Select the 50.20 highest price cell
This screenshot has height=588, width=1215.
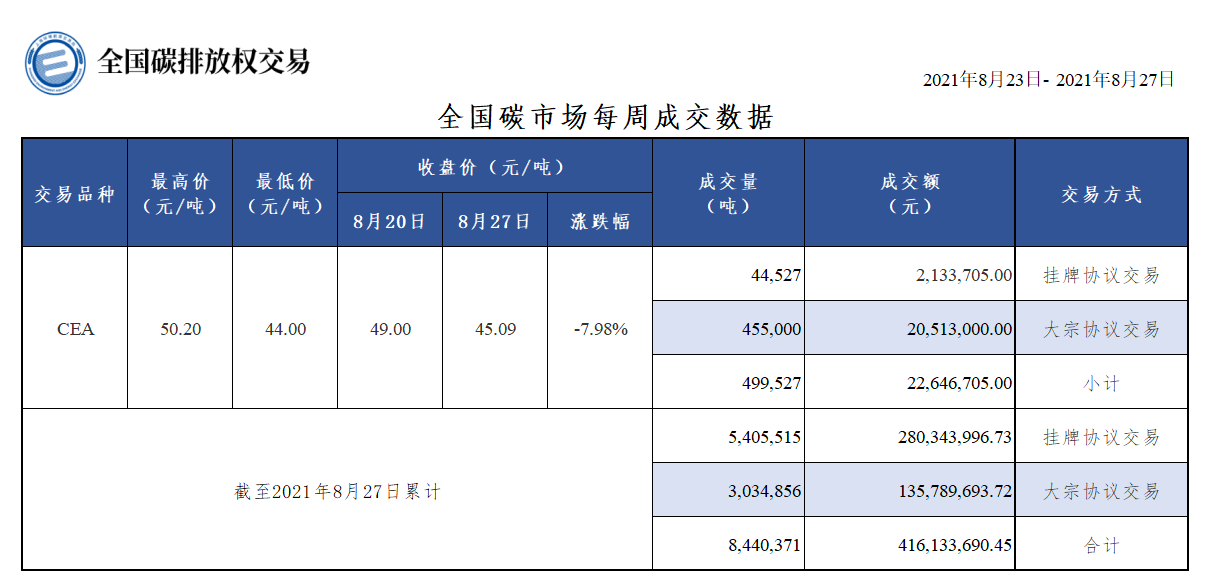click(x=180, y=329)
